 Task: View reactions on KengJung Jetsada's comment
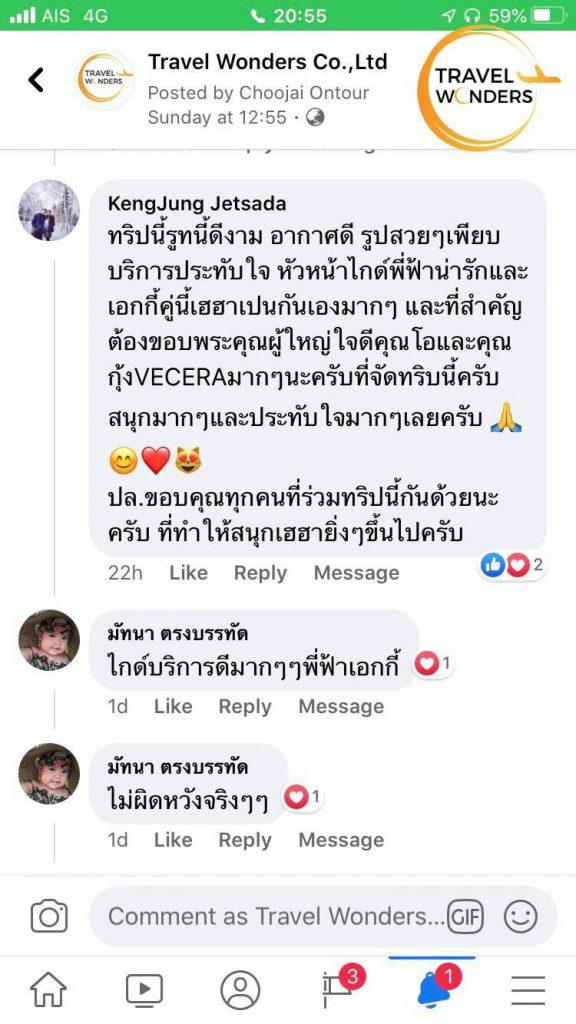point(512,566)
